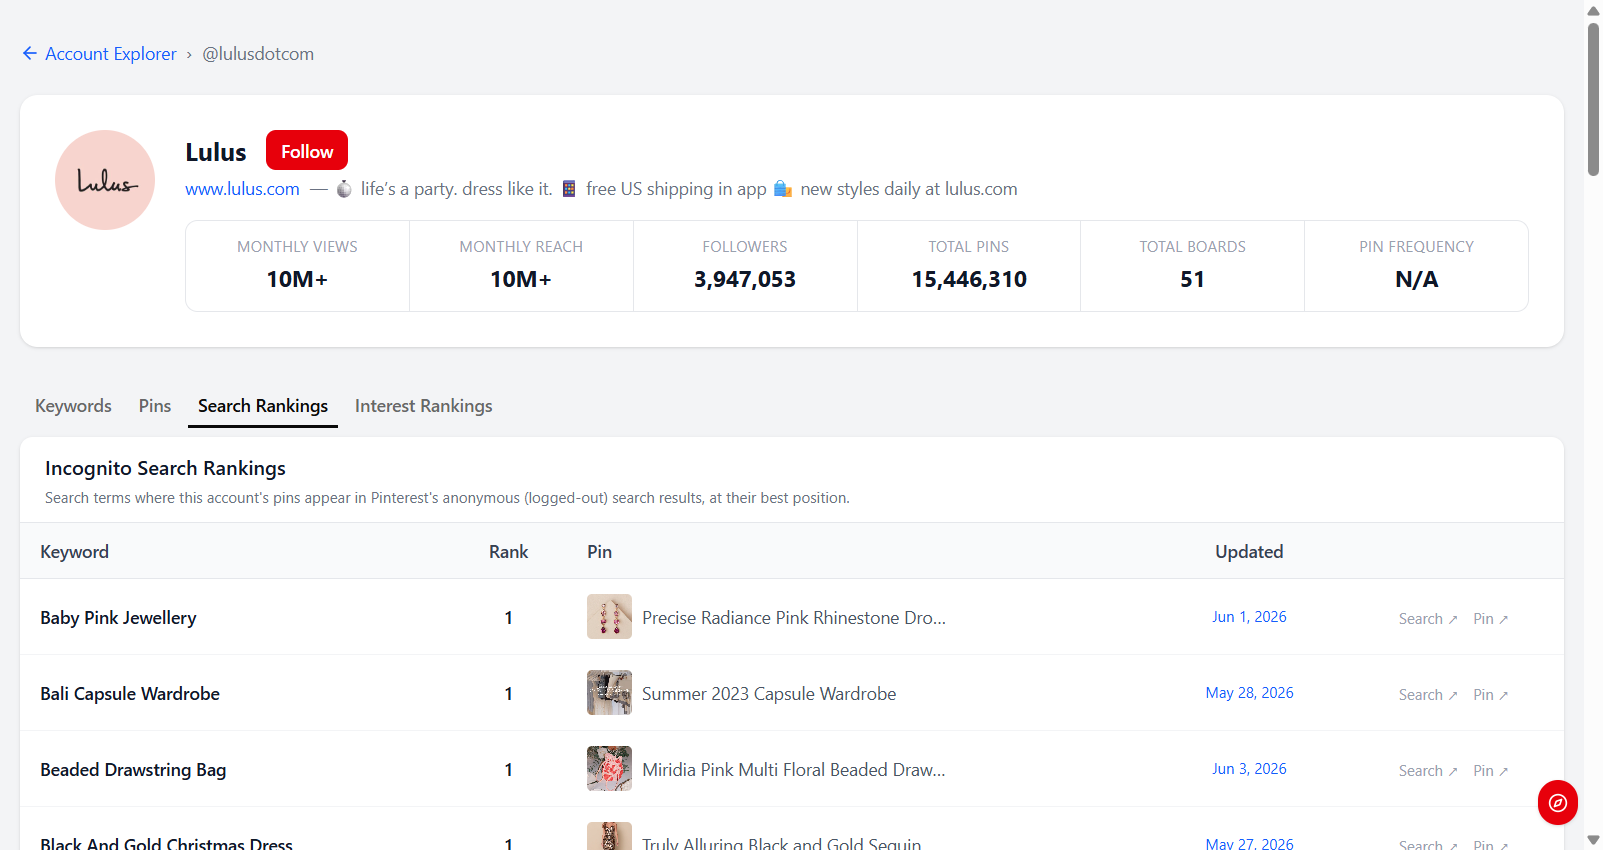Sort by the Rank column header
This screenshot has height=850, width=1603.
pos(508,552)
